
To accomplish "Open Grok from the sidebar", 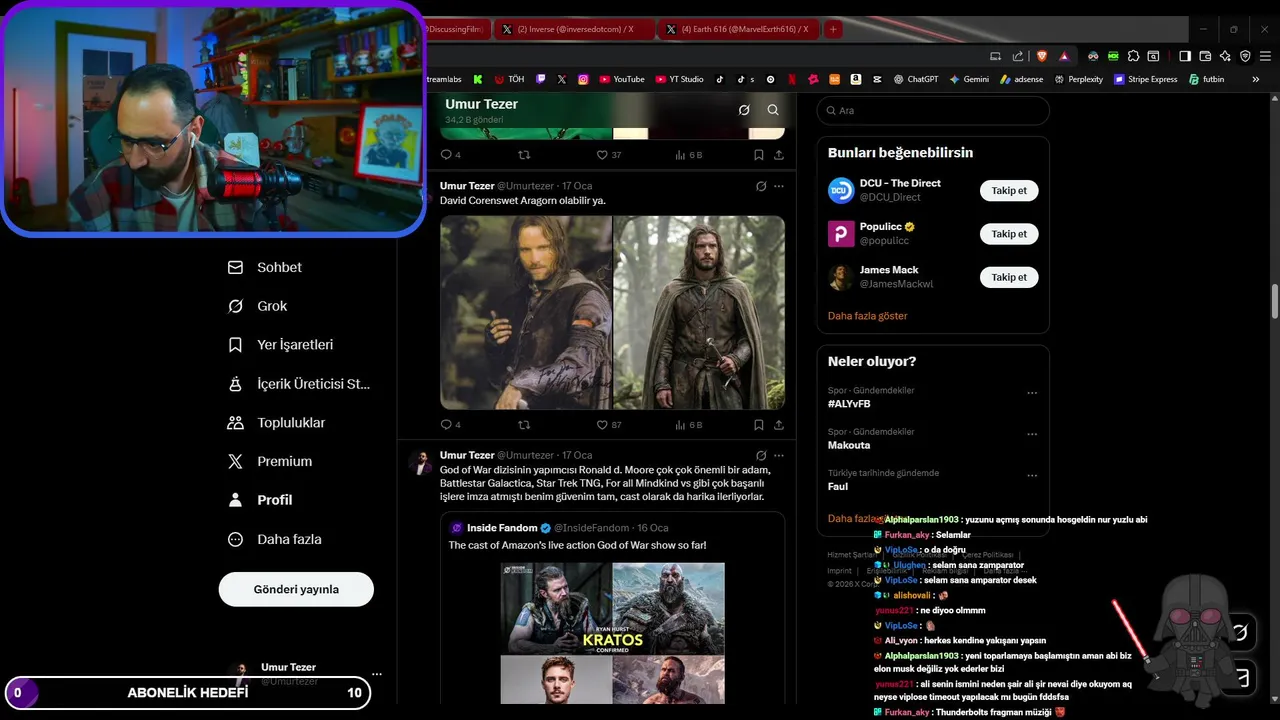I will pos(258,306).
